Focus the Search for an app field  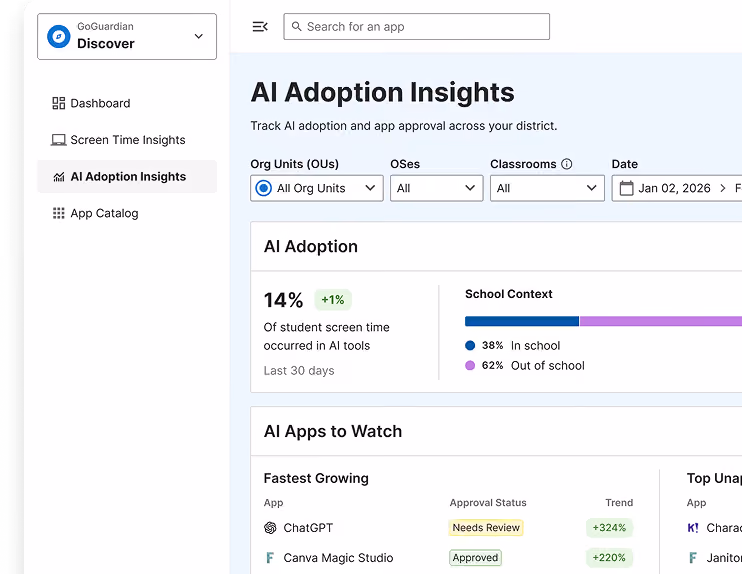tap(416, 26)
